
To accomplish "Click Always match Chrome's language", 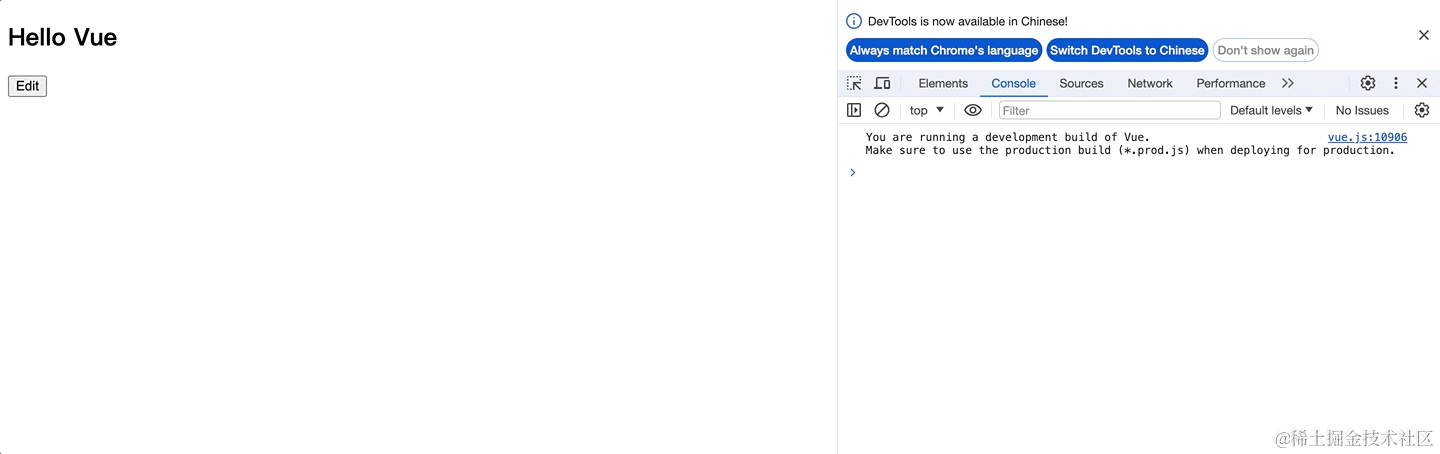I will click(944, 50).
